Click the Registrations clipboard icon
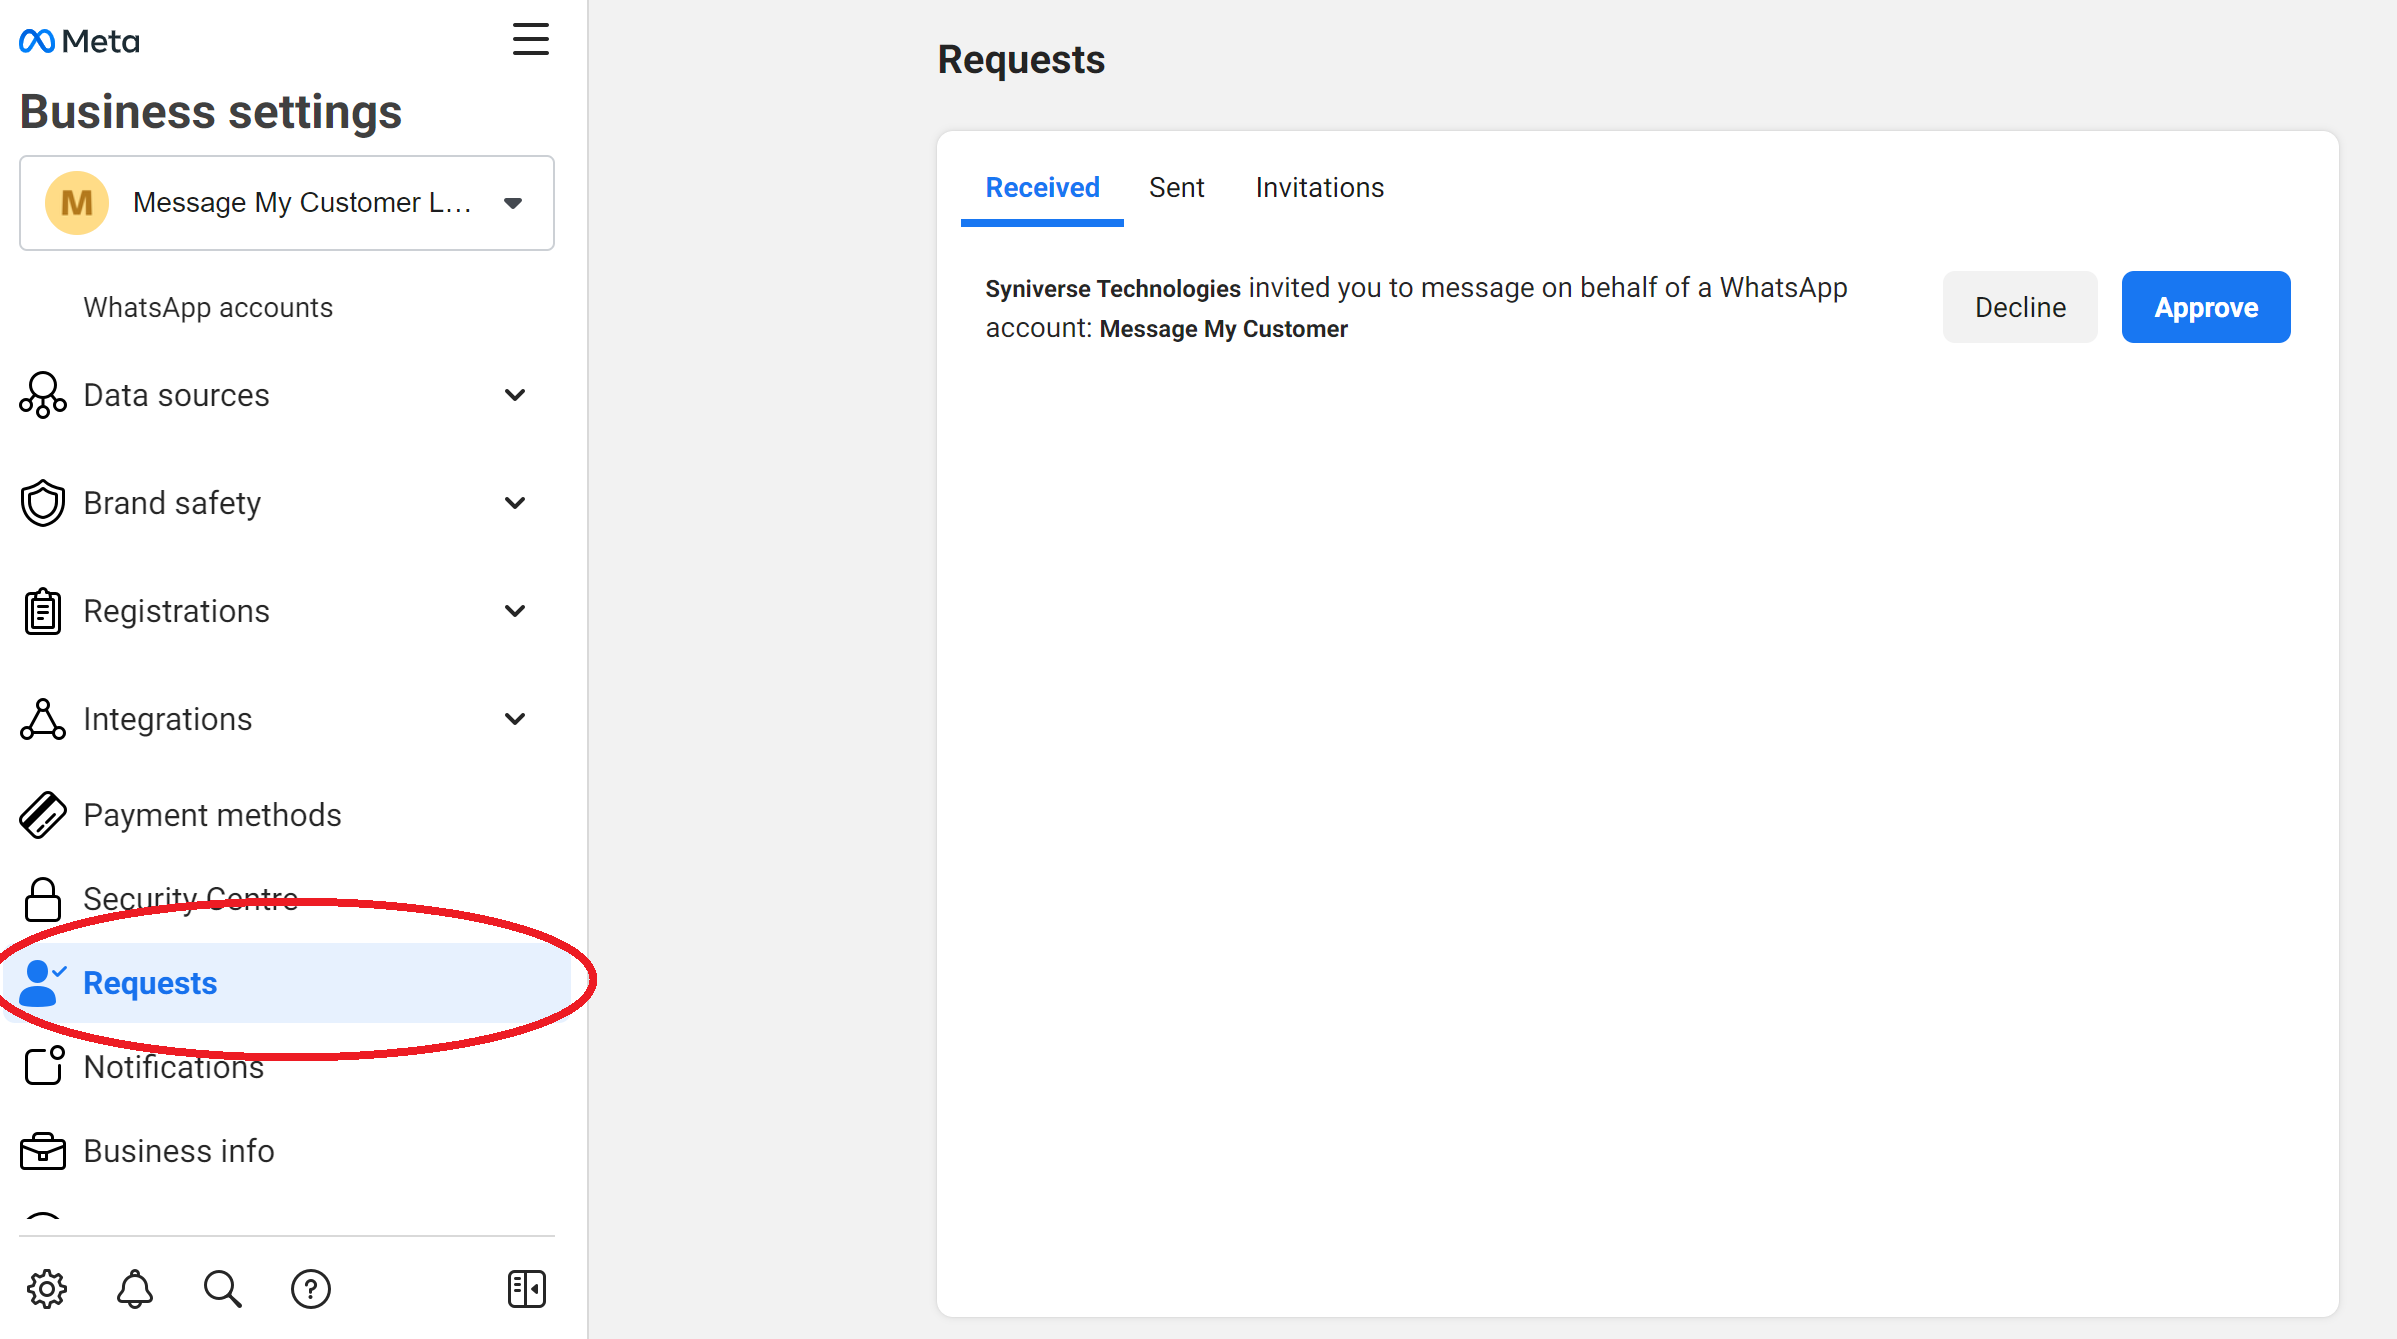 pyautogui.click(x=43, y=611)
